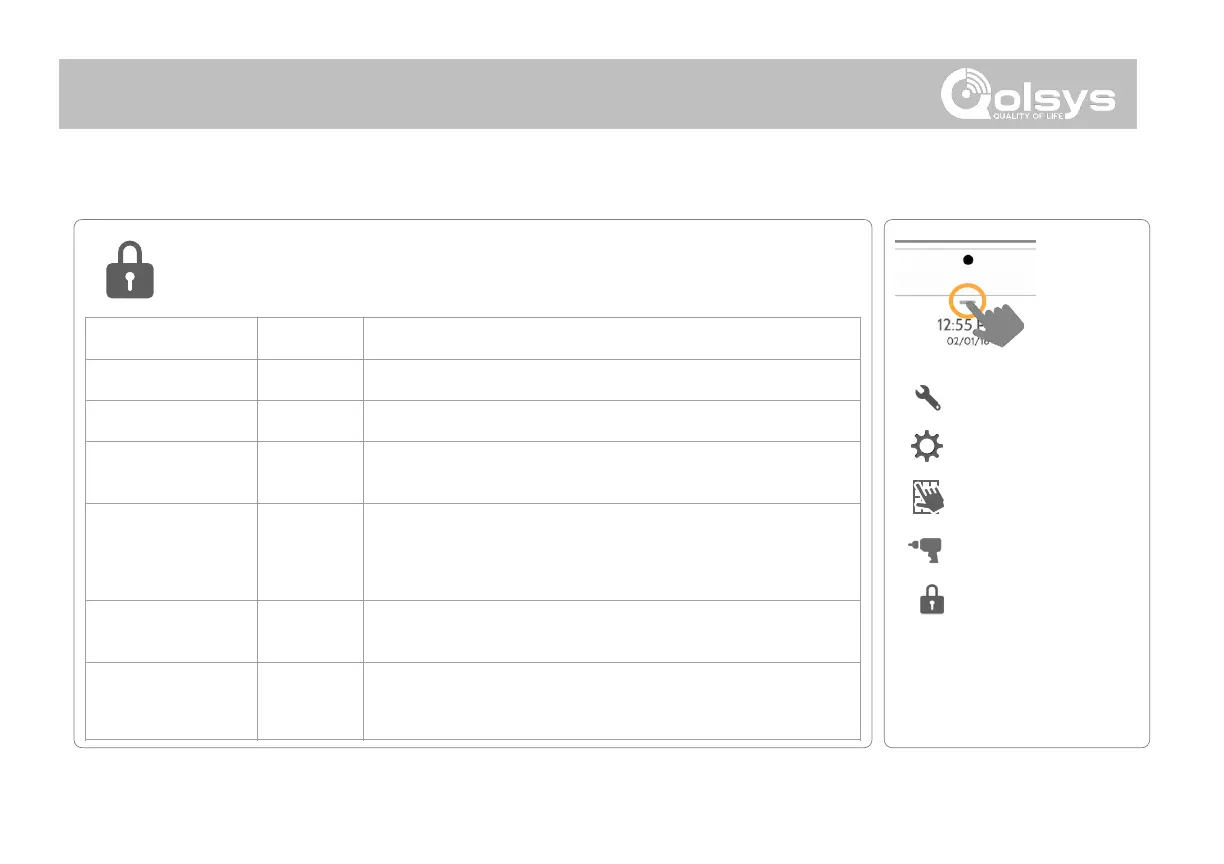Select the top-left cell of the table
Image resolution: width=1224 pixels, height=864 pixels.
tap(171, 338)
